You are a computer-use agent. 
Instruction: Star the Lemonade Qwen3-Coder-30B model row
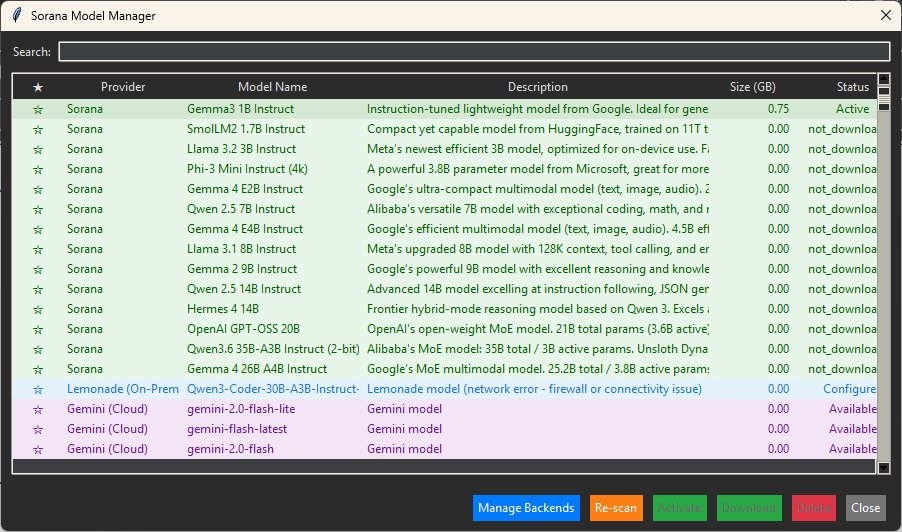point(38,389)
